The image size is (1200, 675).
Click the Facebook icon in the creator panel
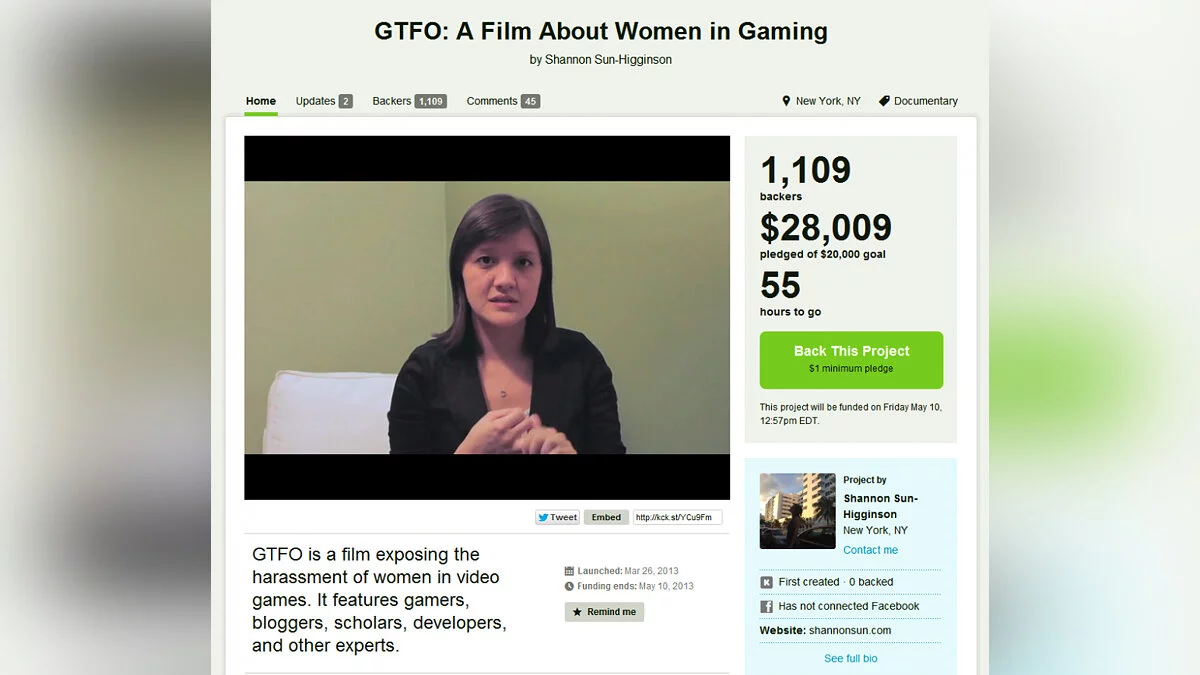coord(767,606)
